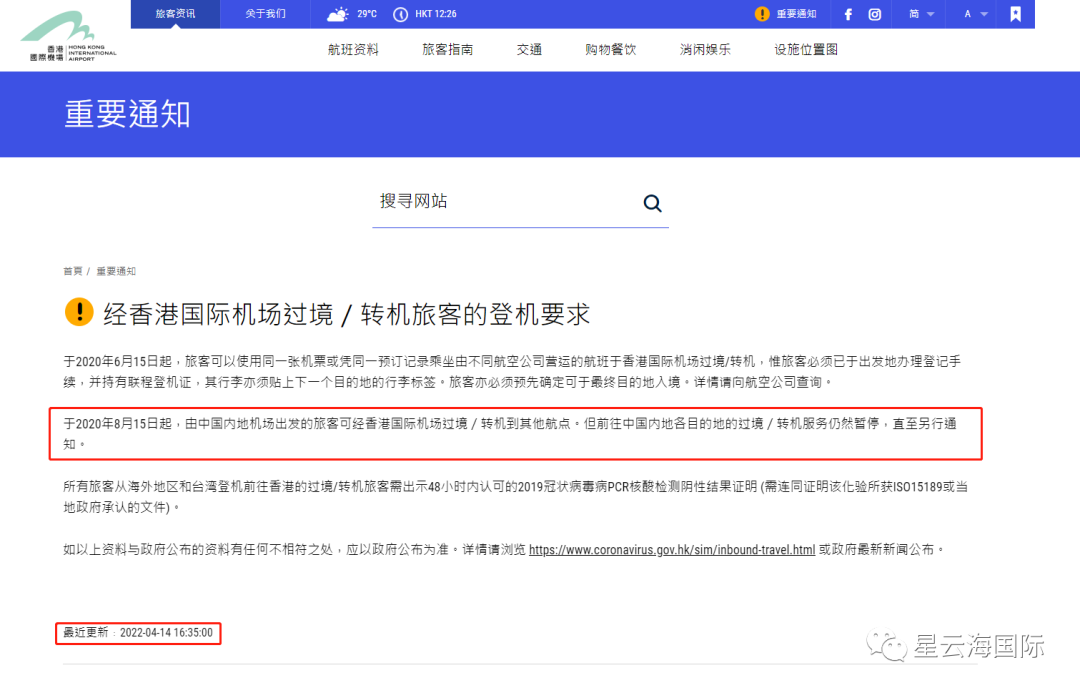Screen dimensions: 1080x693
Task: Click the 首页 breadcrumb link
Action: pos(73,271)
